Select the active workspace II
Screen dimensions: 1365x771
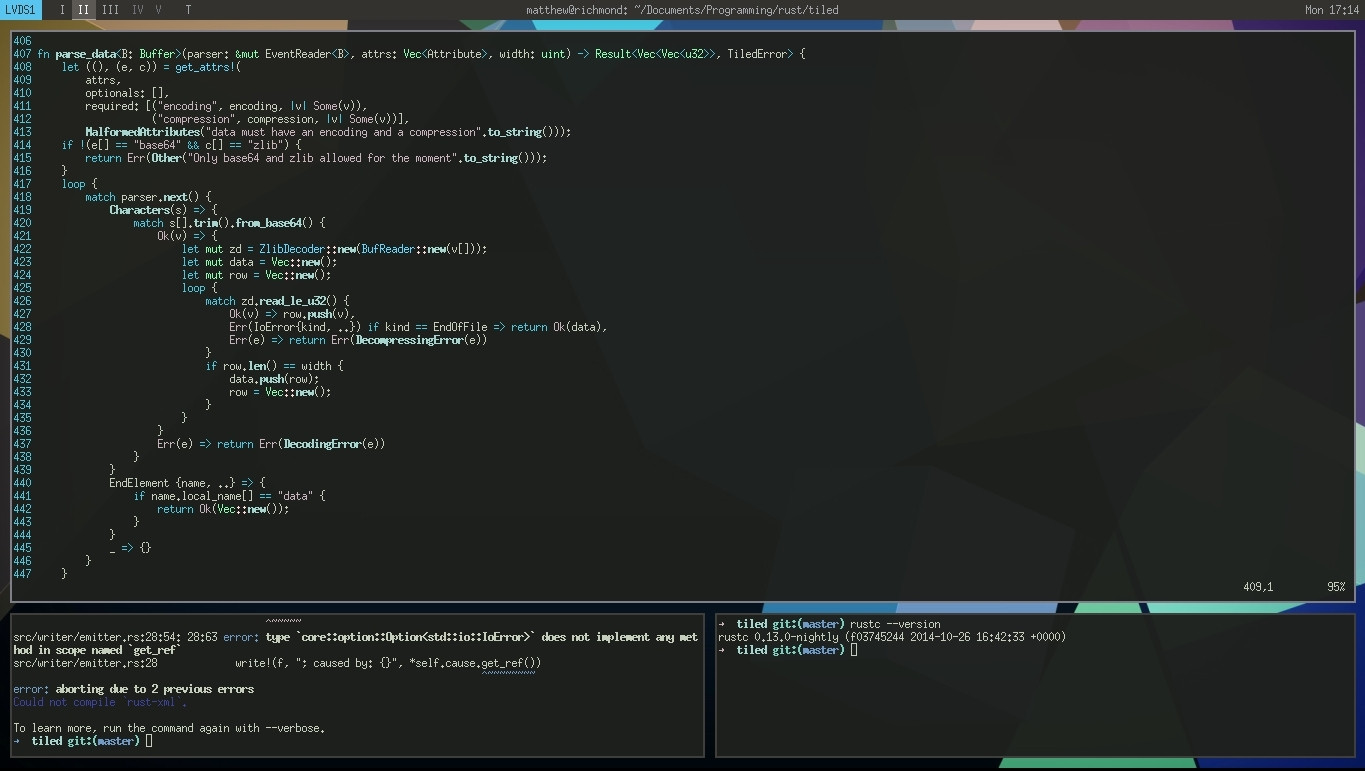(83, 10)
